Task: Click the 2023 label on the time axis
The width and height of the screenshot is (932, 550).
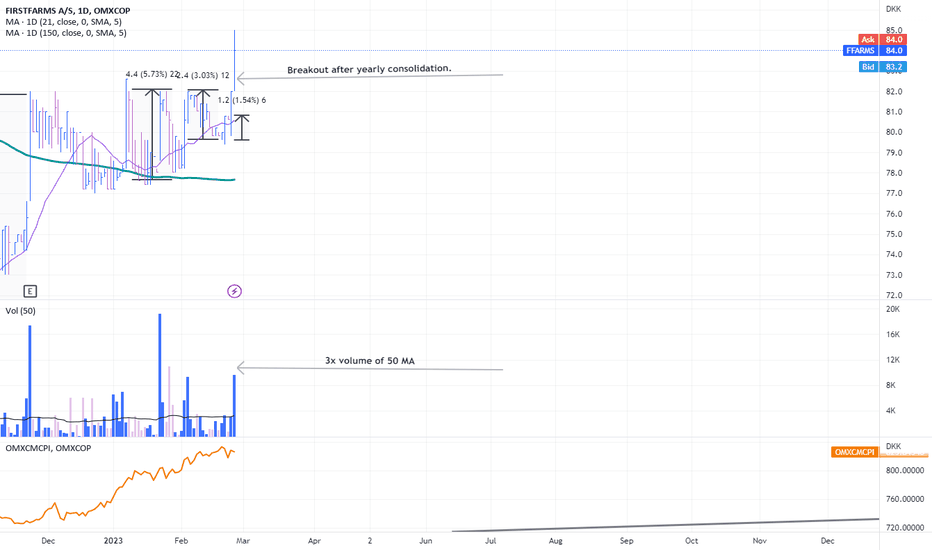Action: click(x=113, y=540)
